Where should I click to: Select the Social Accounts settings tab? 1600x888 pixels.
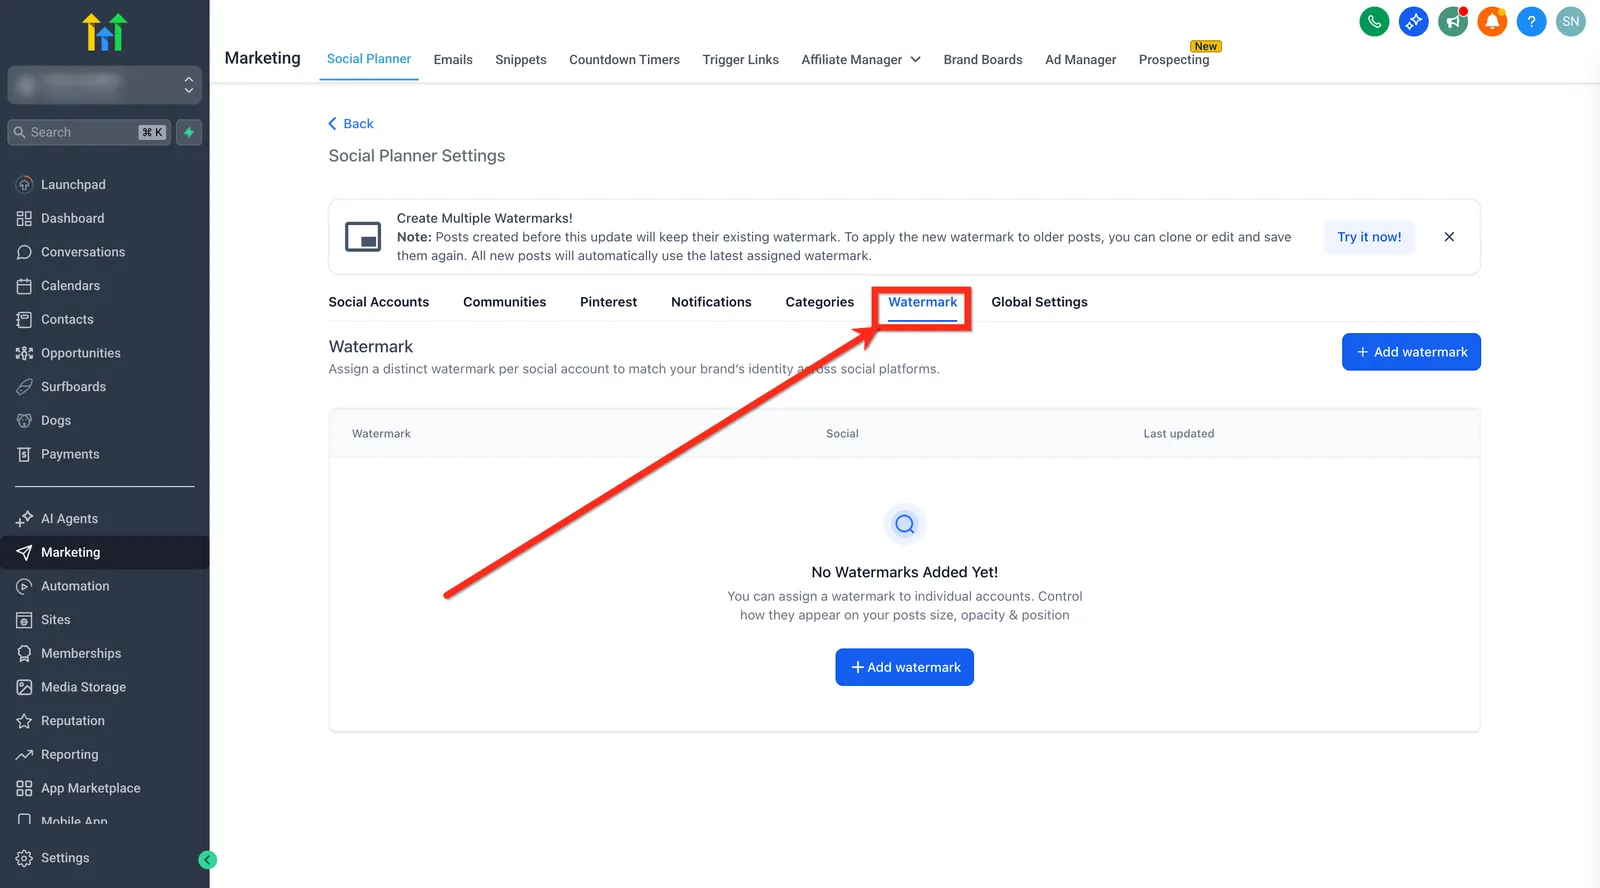click(x=379, y=302)
